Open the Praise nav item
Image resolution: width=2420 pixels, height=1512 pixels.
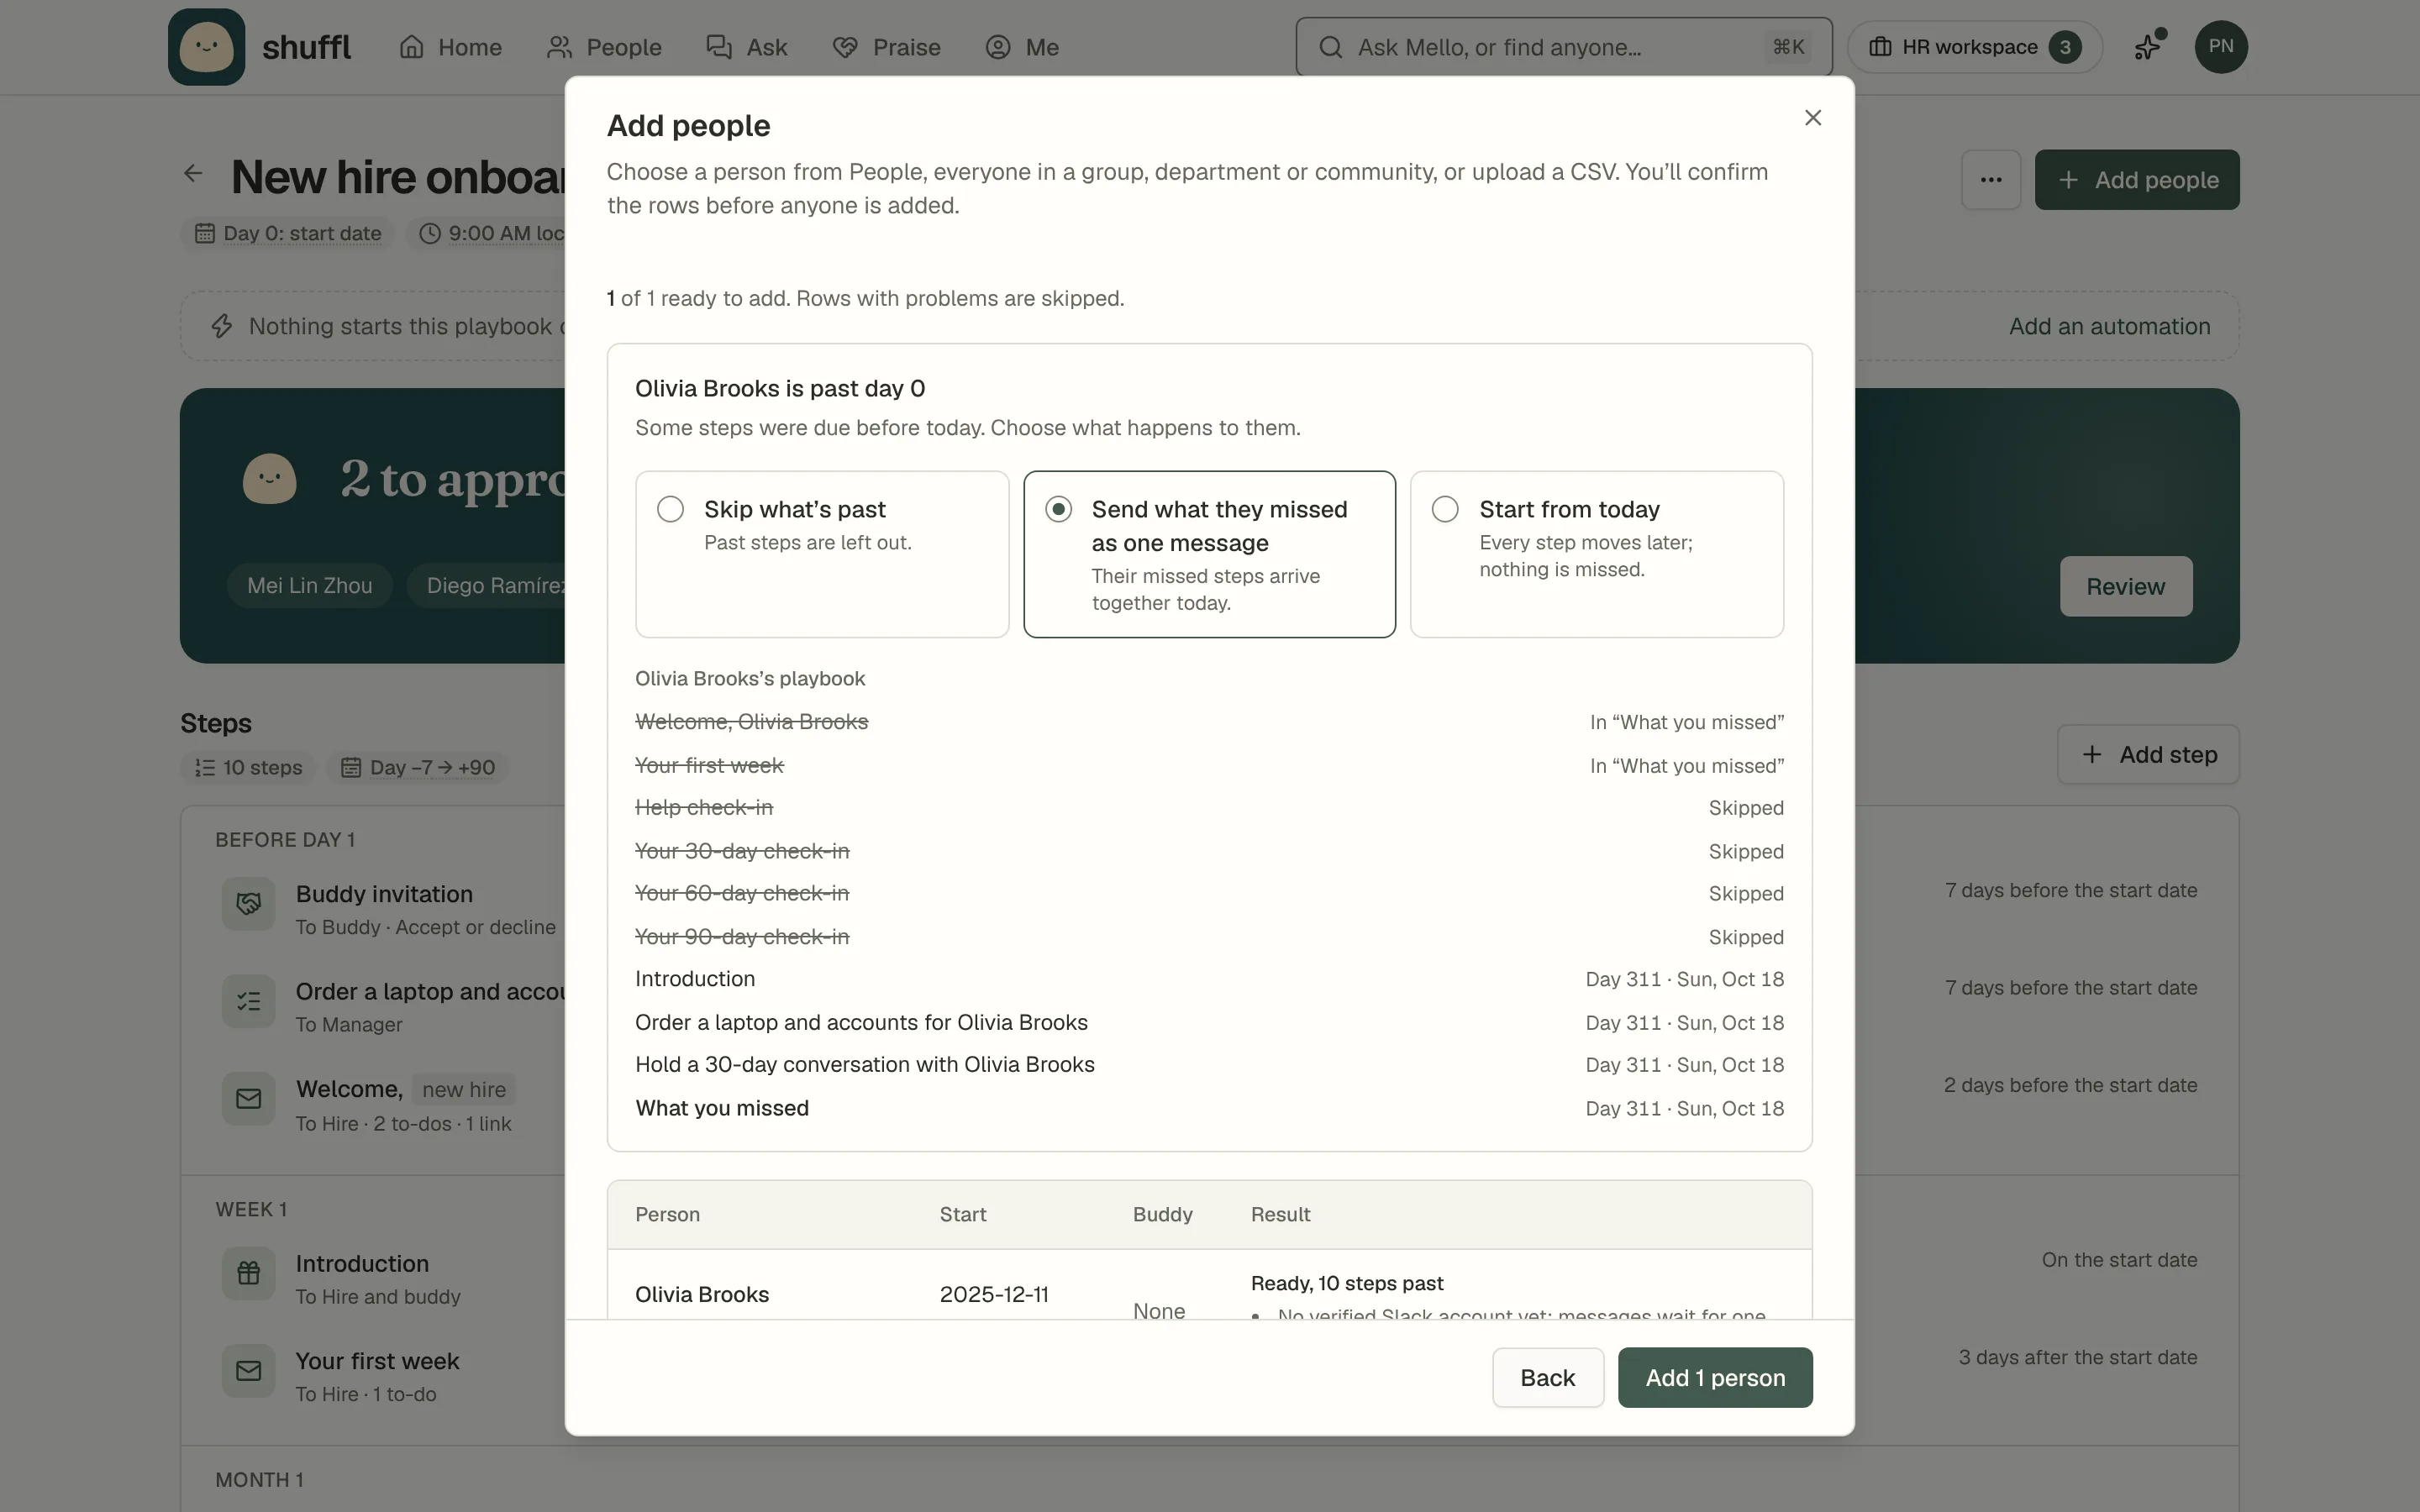pyautogui.click(x=886, y=47)
